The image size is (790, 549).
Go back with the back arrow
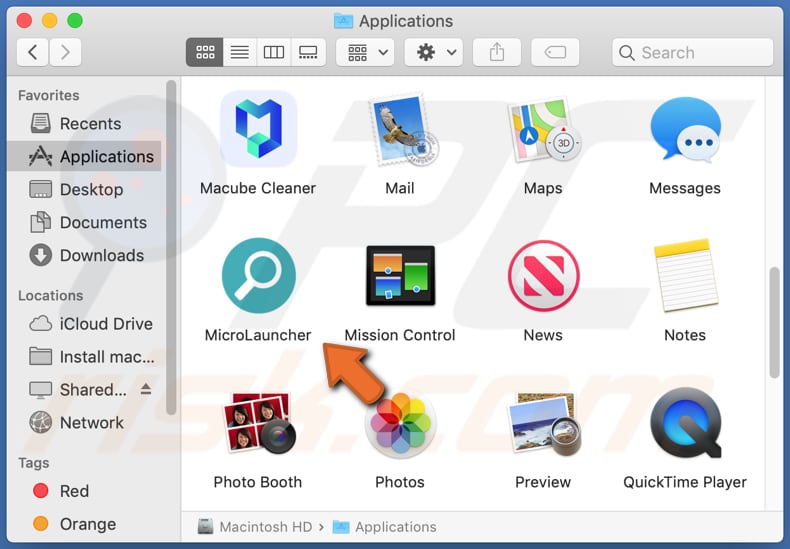33,52
